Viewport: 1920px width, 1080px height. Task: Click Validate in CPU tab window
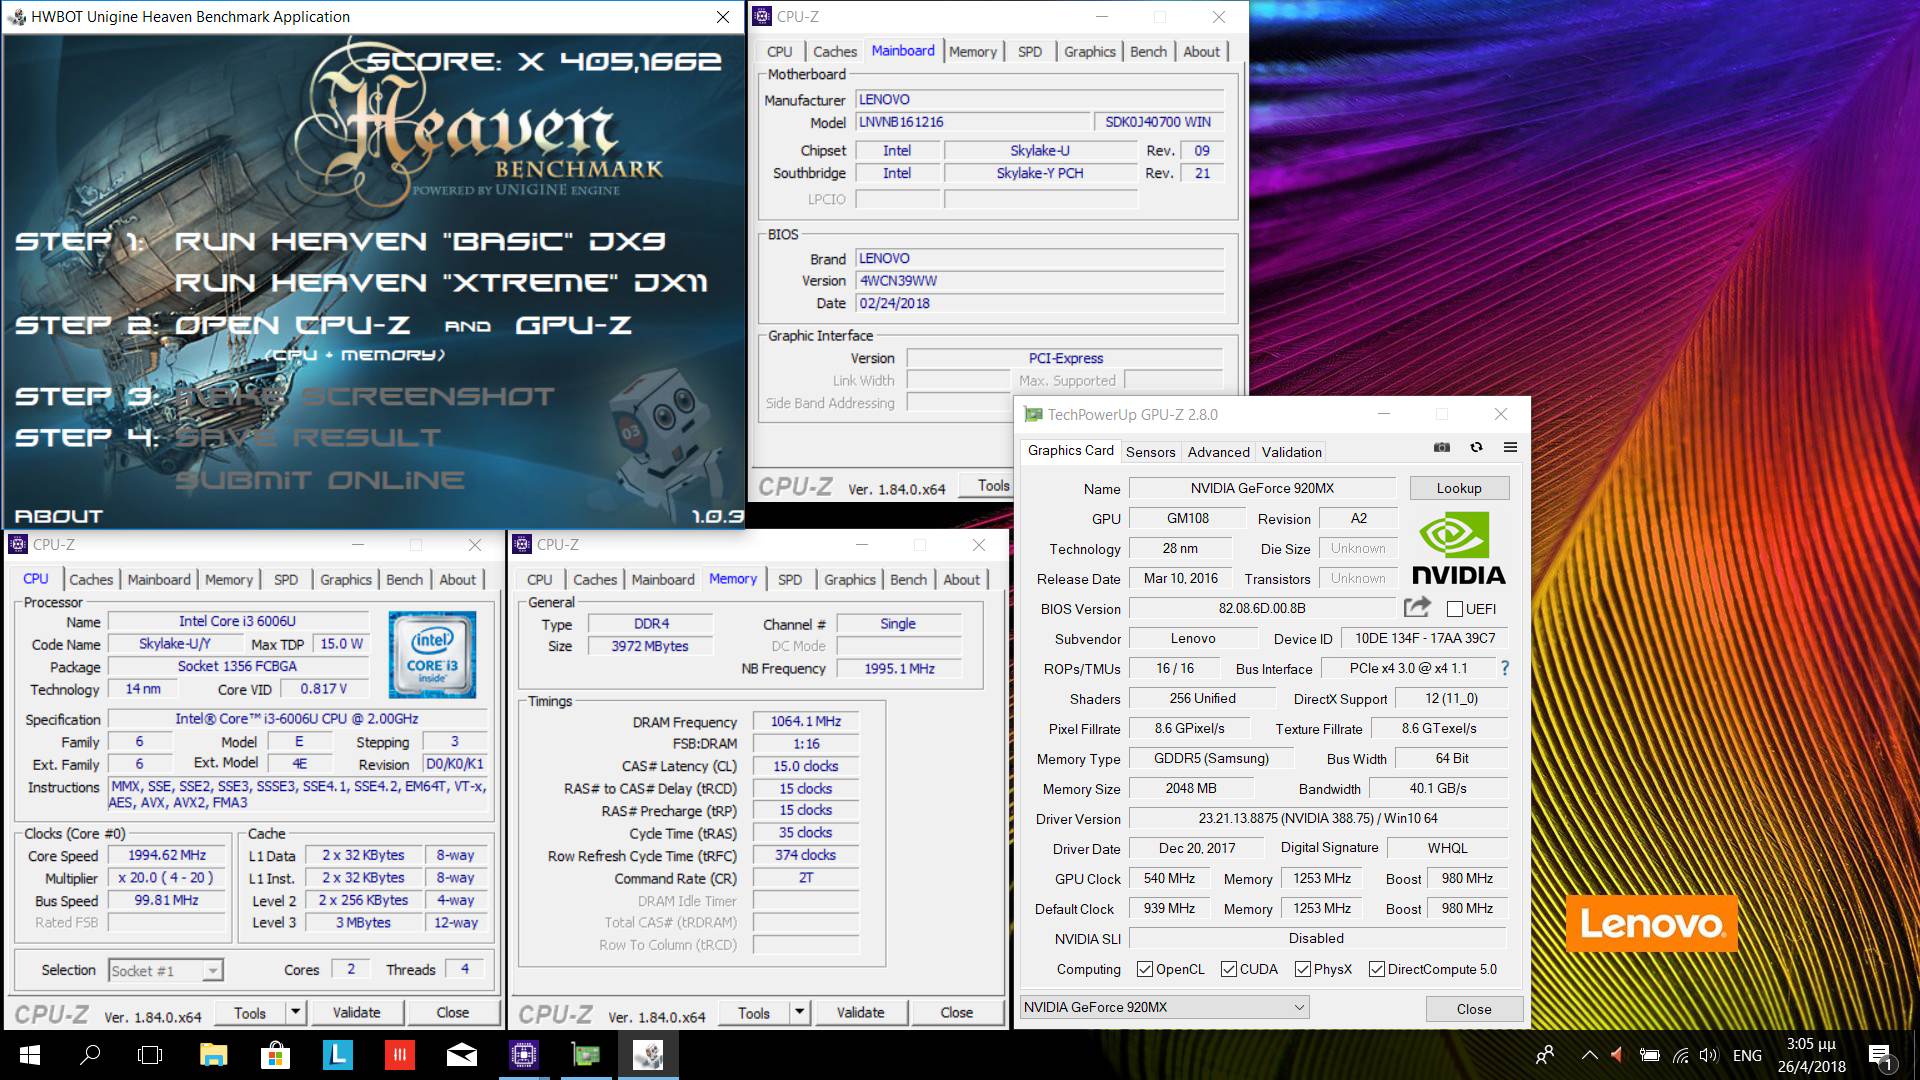click(356, 1012)
